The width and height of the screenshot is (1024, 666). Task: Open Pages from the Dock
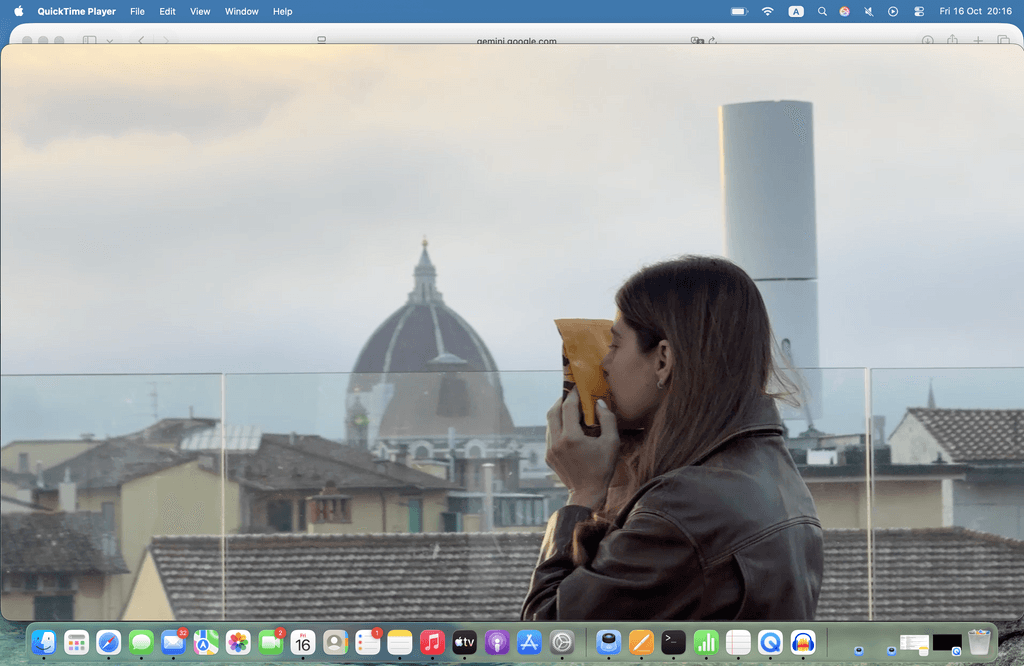[x=641, y=642]
